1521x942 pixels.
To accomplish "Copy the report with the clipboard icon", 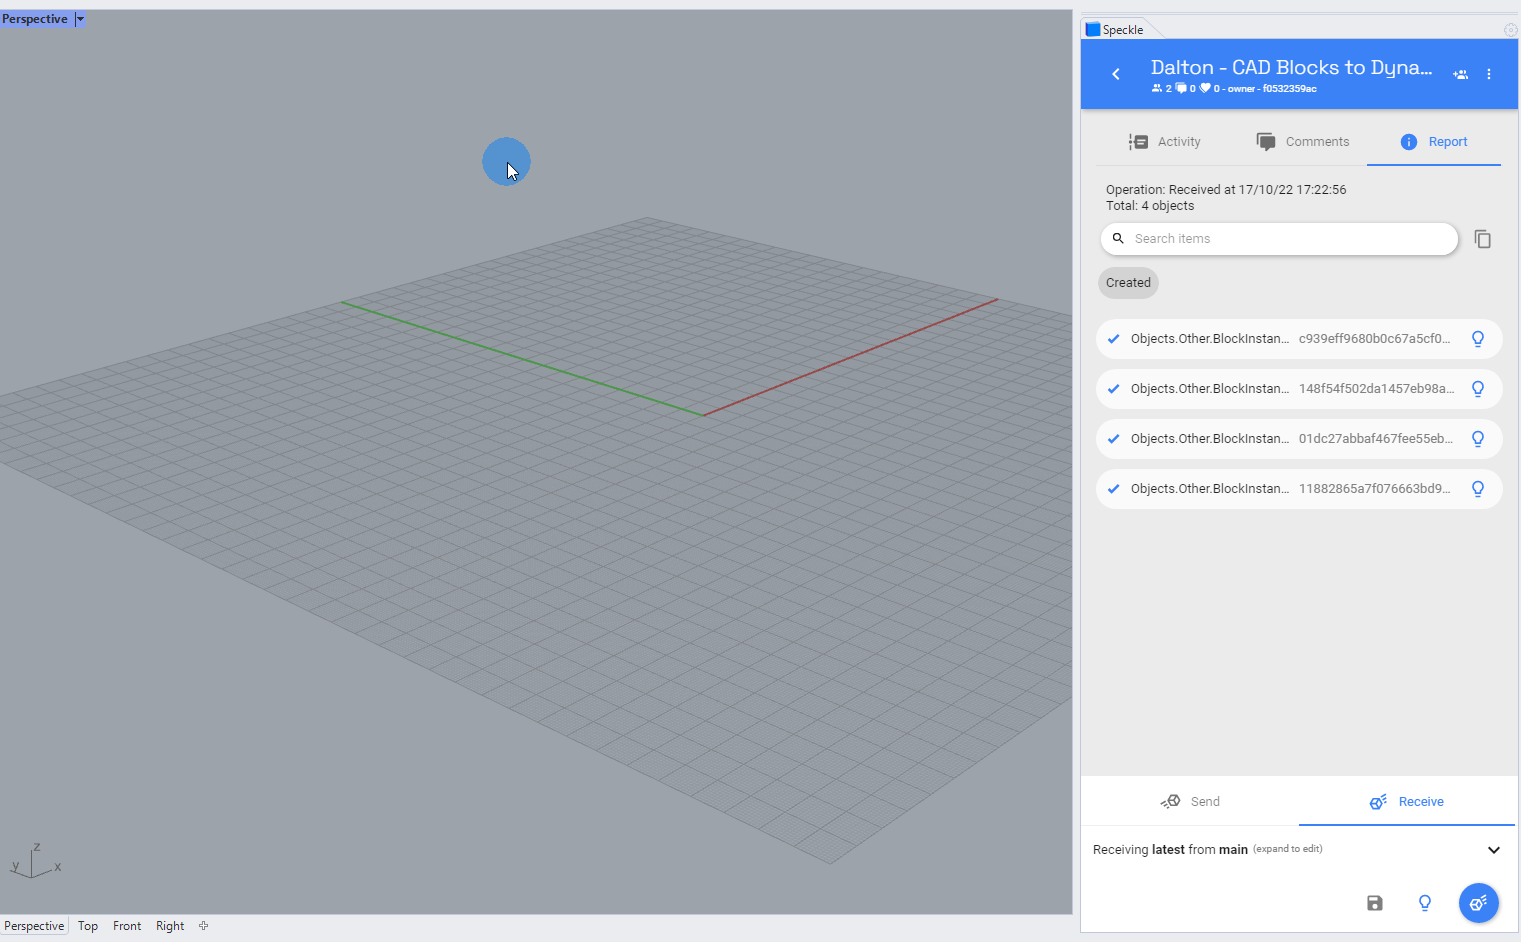I will point(1483,239).
